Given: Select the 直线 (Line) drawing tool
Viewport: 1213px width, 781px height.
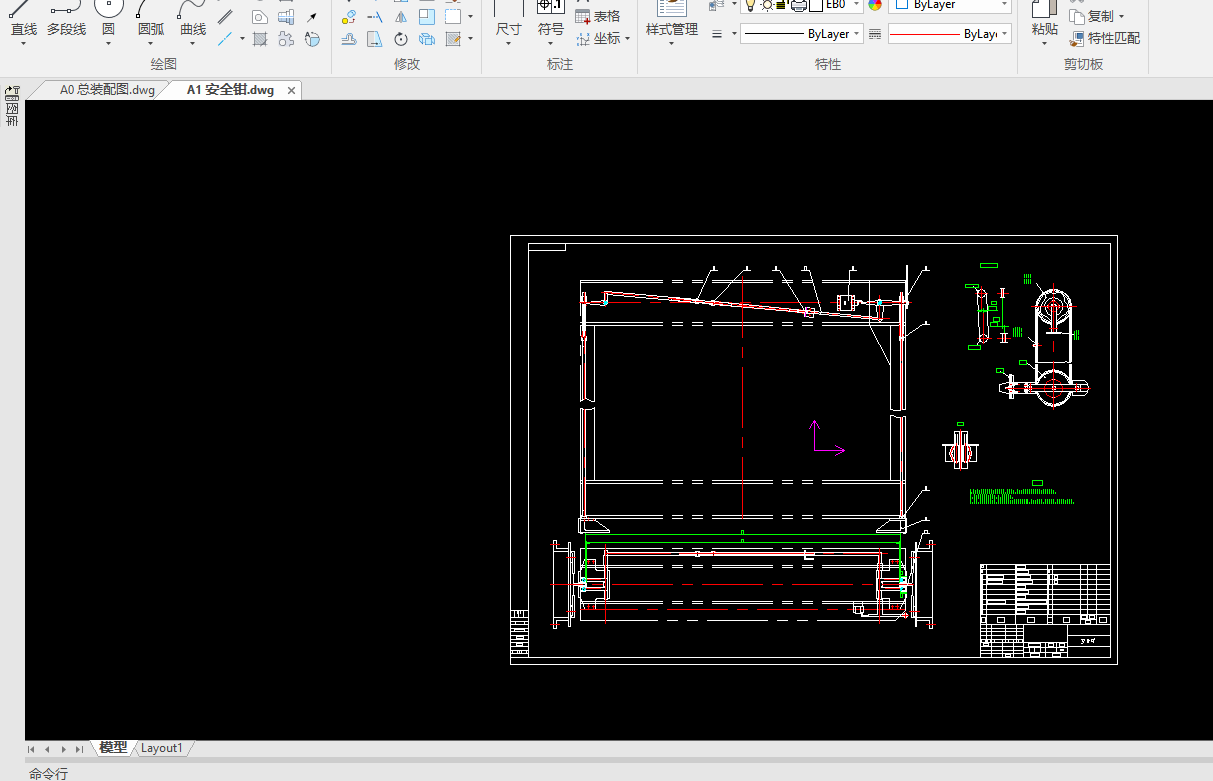Looking at the screenshot, I should (24, 22).
